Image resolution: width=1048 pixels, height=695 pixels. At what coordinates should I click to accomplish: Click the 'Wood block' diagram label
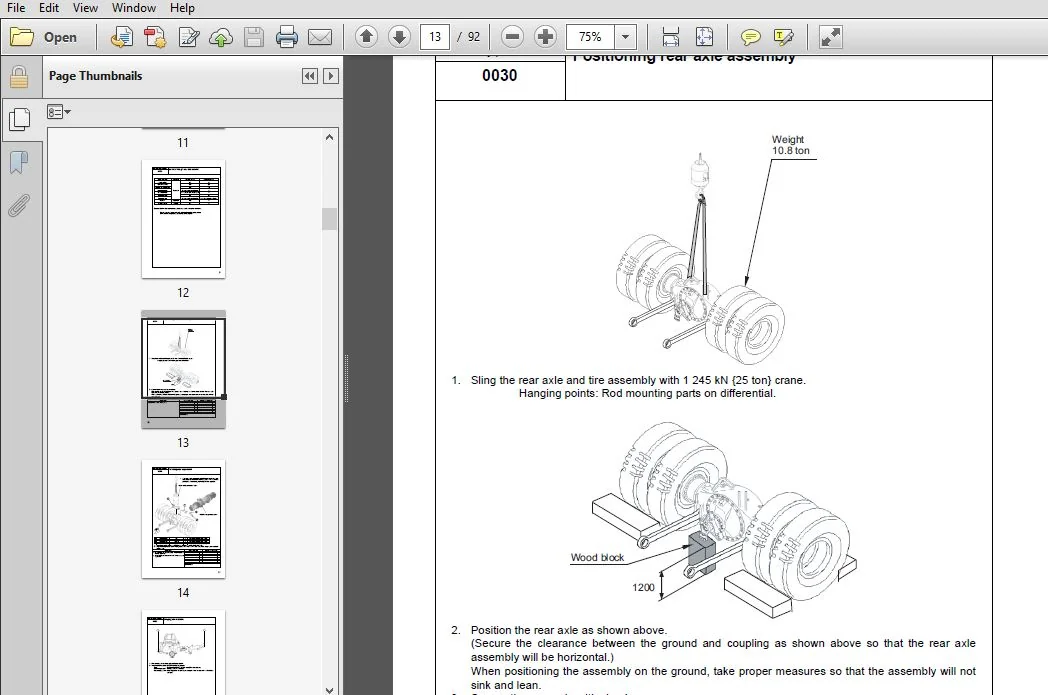coord(597,557)
